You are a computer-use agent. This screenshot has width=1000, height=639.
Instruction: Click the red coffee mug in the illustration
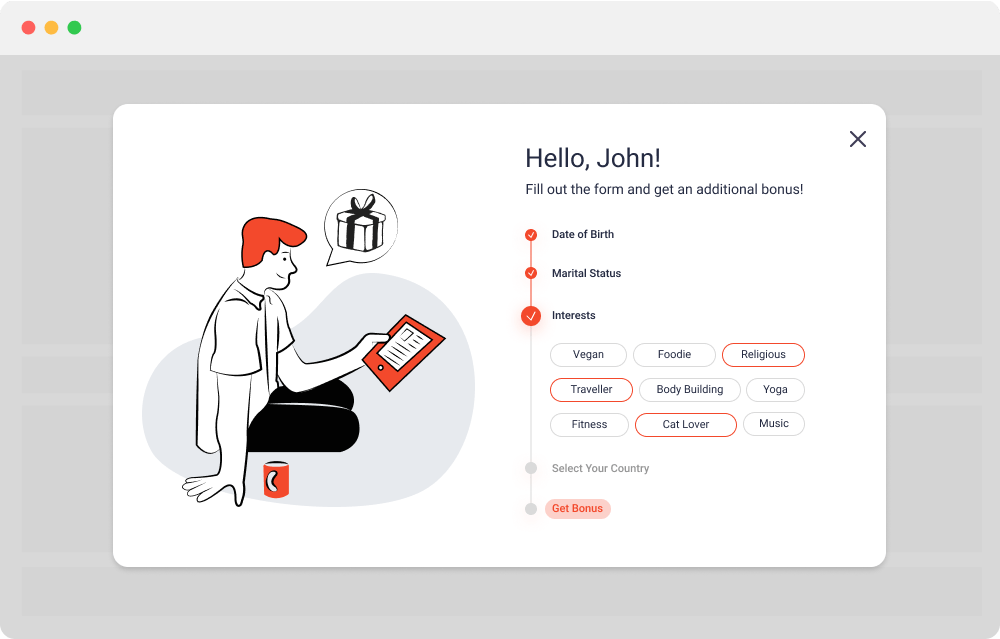click(x=277, y=481)
